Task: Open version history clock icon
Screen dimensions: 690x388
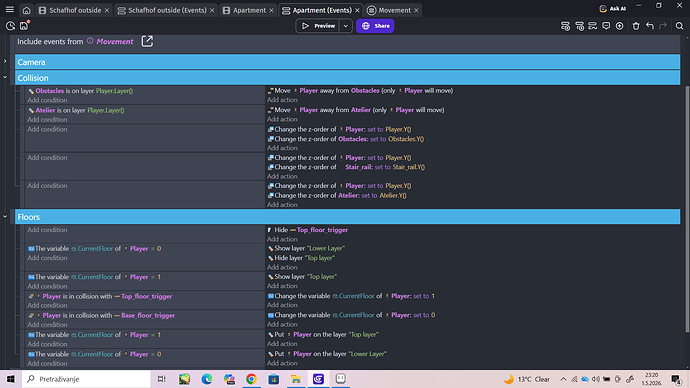Action: [x=10, y=26]
